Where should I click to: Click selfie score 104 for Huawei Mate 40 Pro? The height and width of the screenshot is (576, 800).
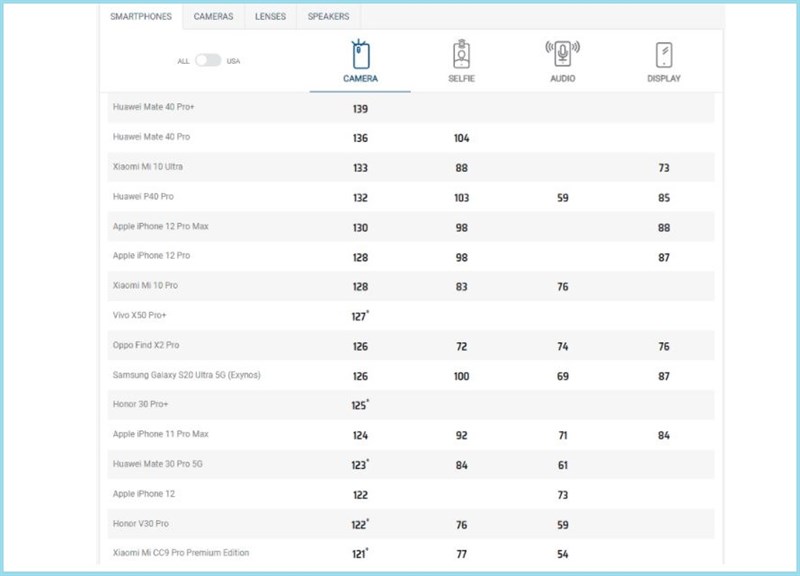tap(461, 138)
